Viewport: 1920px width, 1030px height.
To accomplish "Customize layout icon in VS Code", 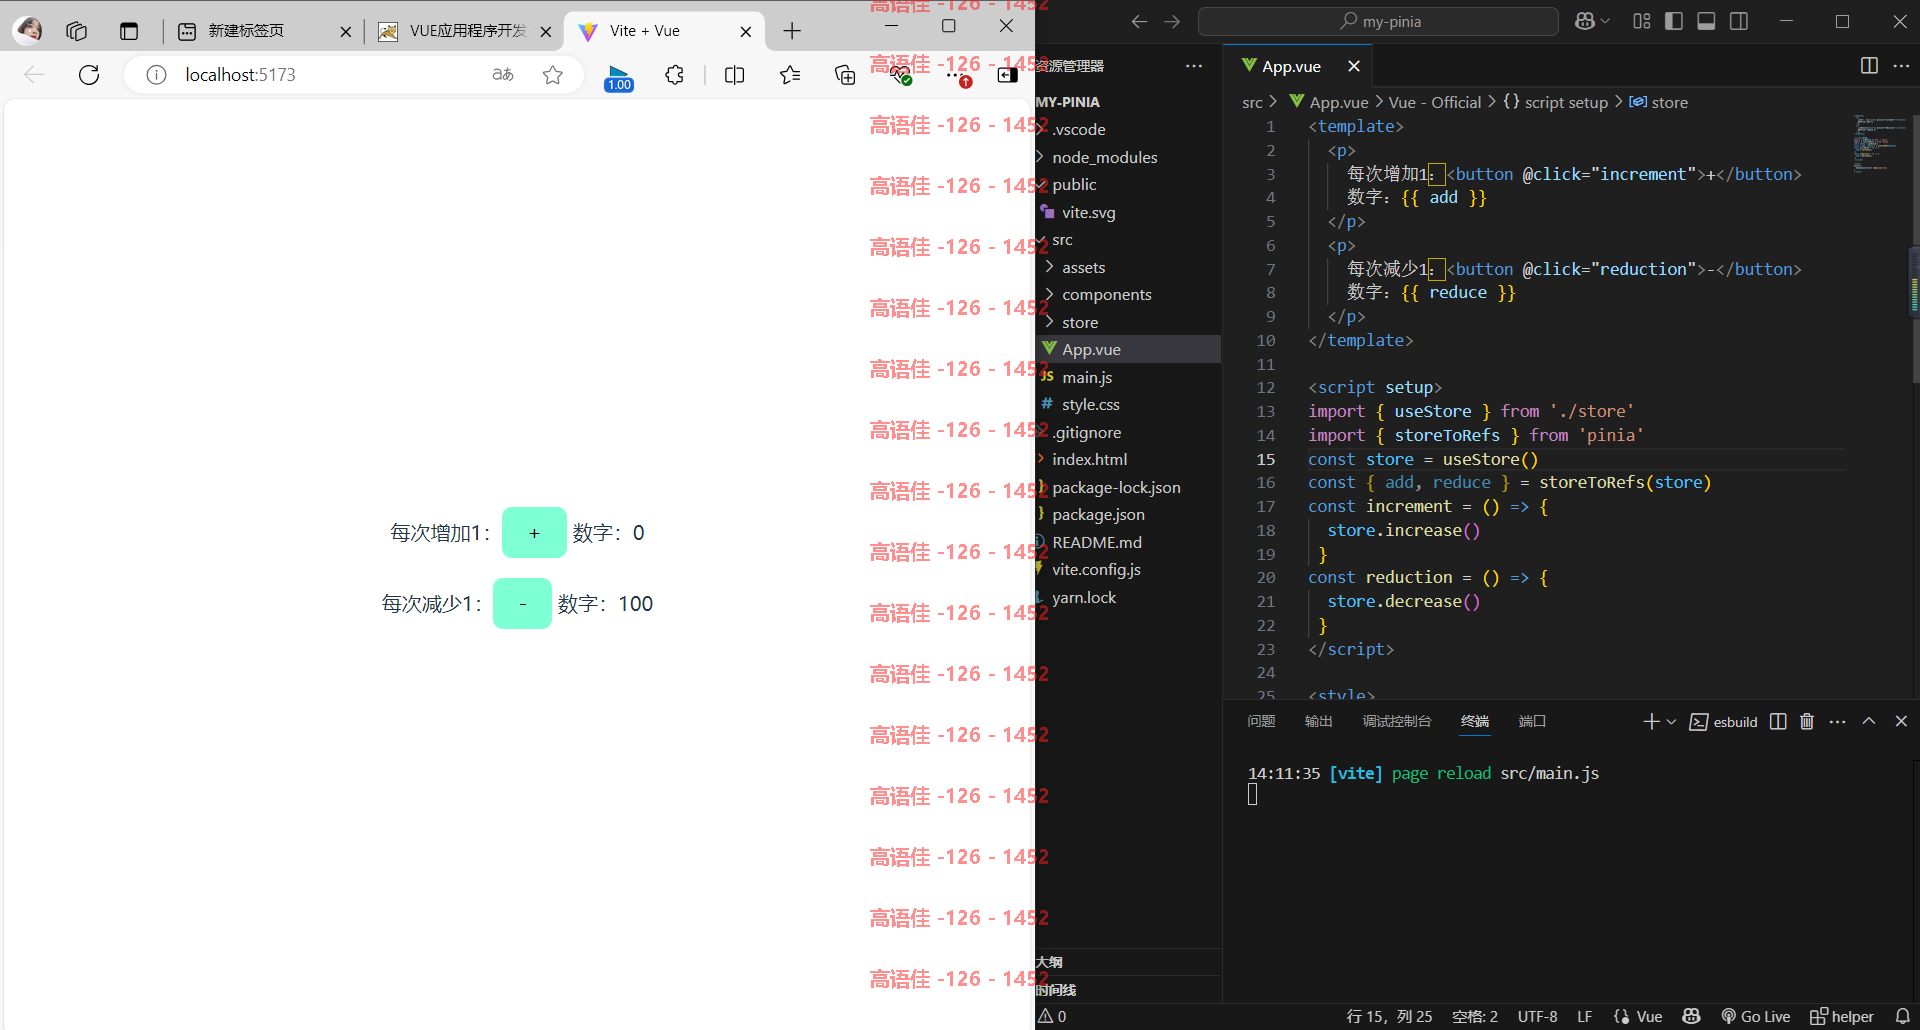I will tap(1642, 21).
